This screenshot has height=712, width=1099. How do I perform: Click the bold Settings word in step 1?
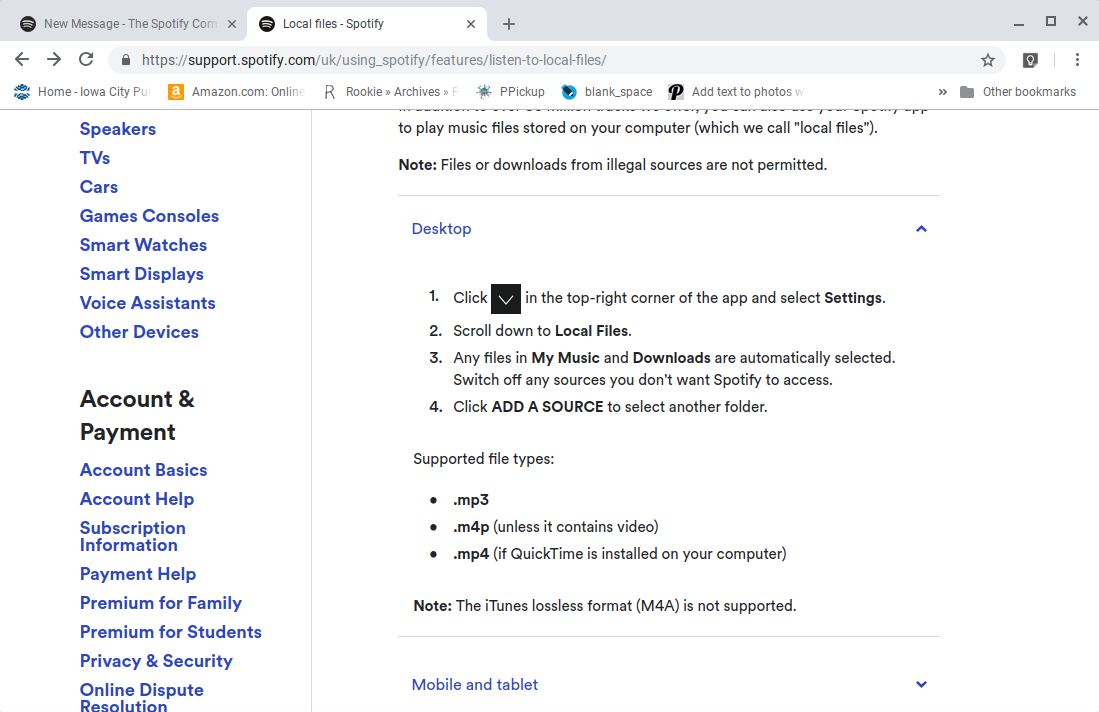coord(853,298)
